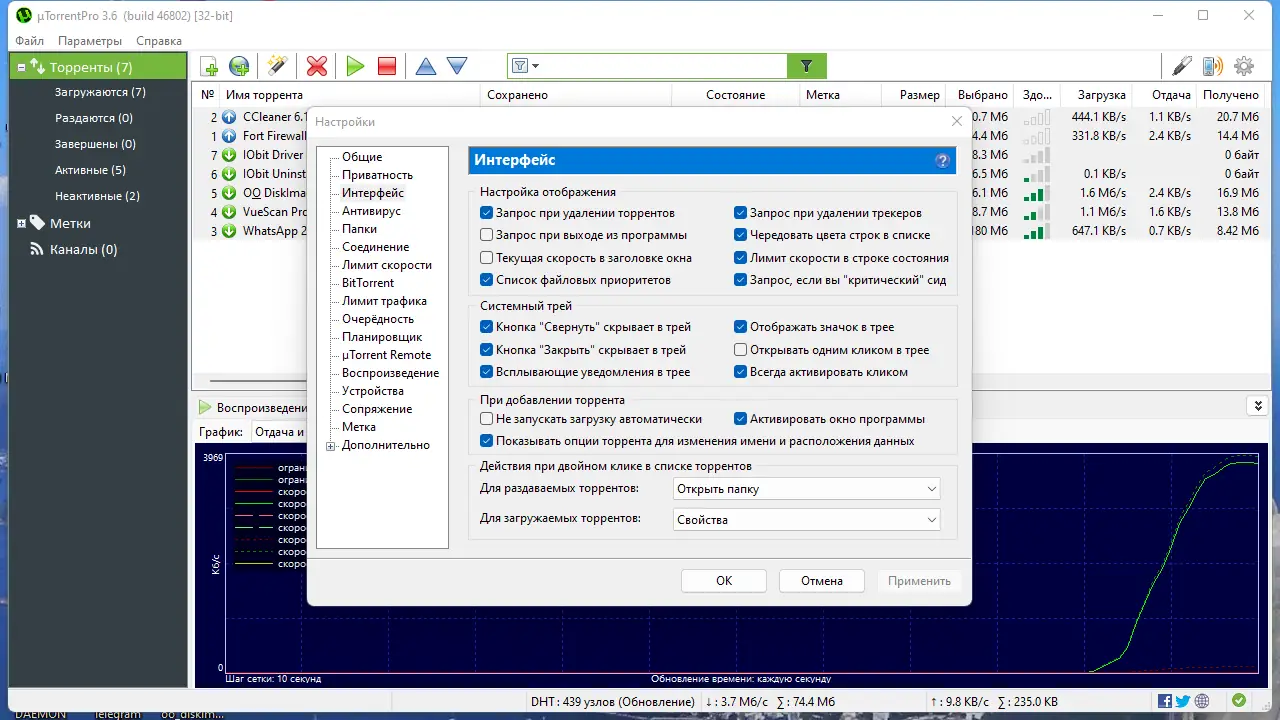Uncheck 'Всплывающие уведомления в трее'
This screenshot has width=1280, height=720.
486,372
